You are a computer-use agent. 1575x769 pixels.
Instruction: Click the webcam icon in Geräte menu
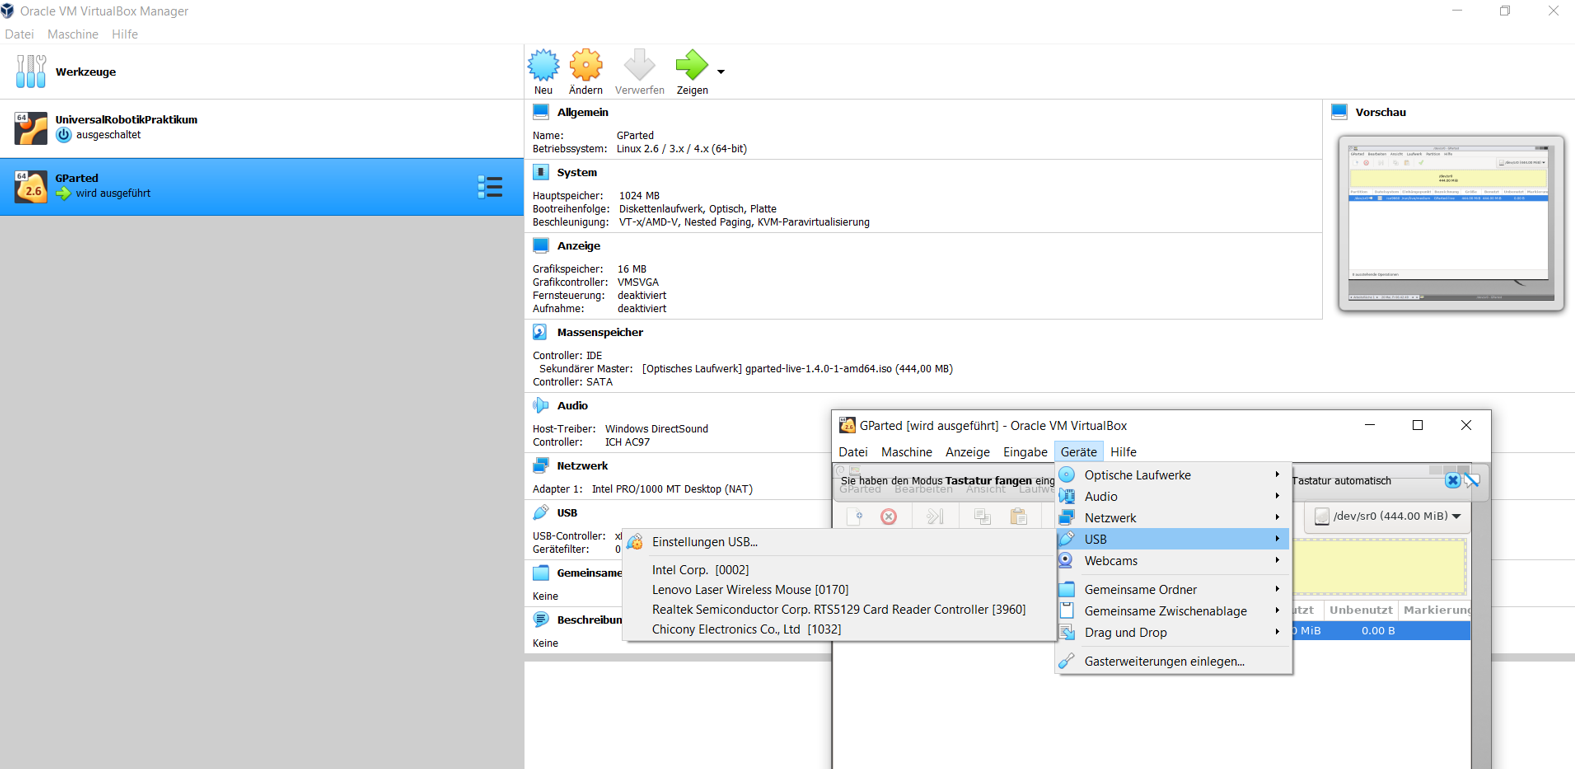click(1067, 560)
